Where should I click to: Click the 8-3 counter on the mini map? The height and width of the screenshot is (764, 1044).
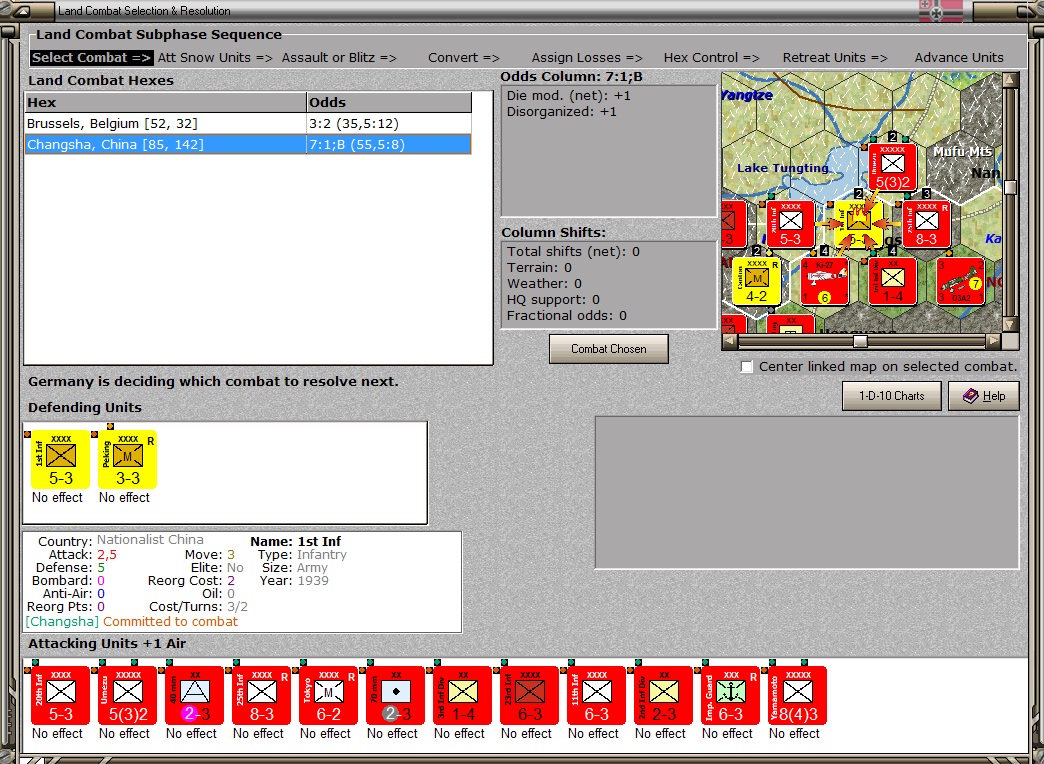(x=926, y=224)
